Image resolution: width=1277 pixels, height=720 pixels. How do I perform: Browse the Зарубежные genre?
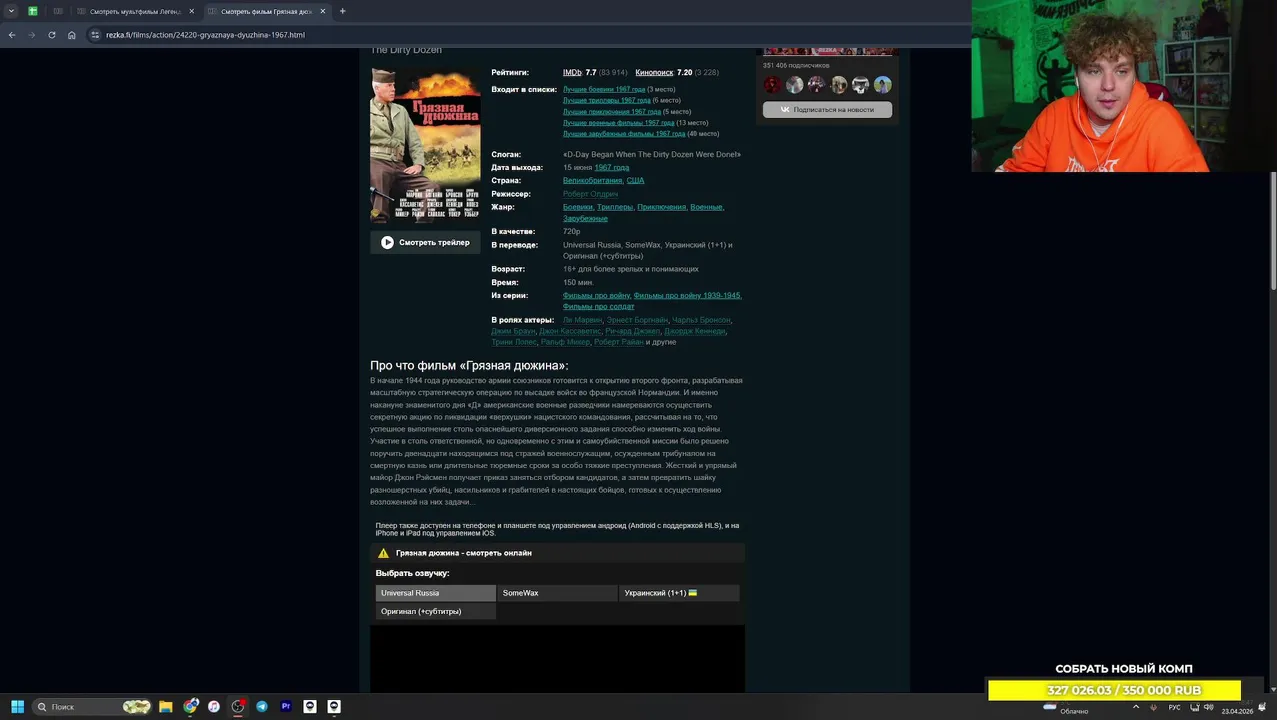585,218
